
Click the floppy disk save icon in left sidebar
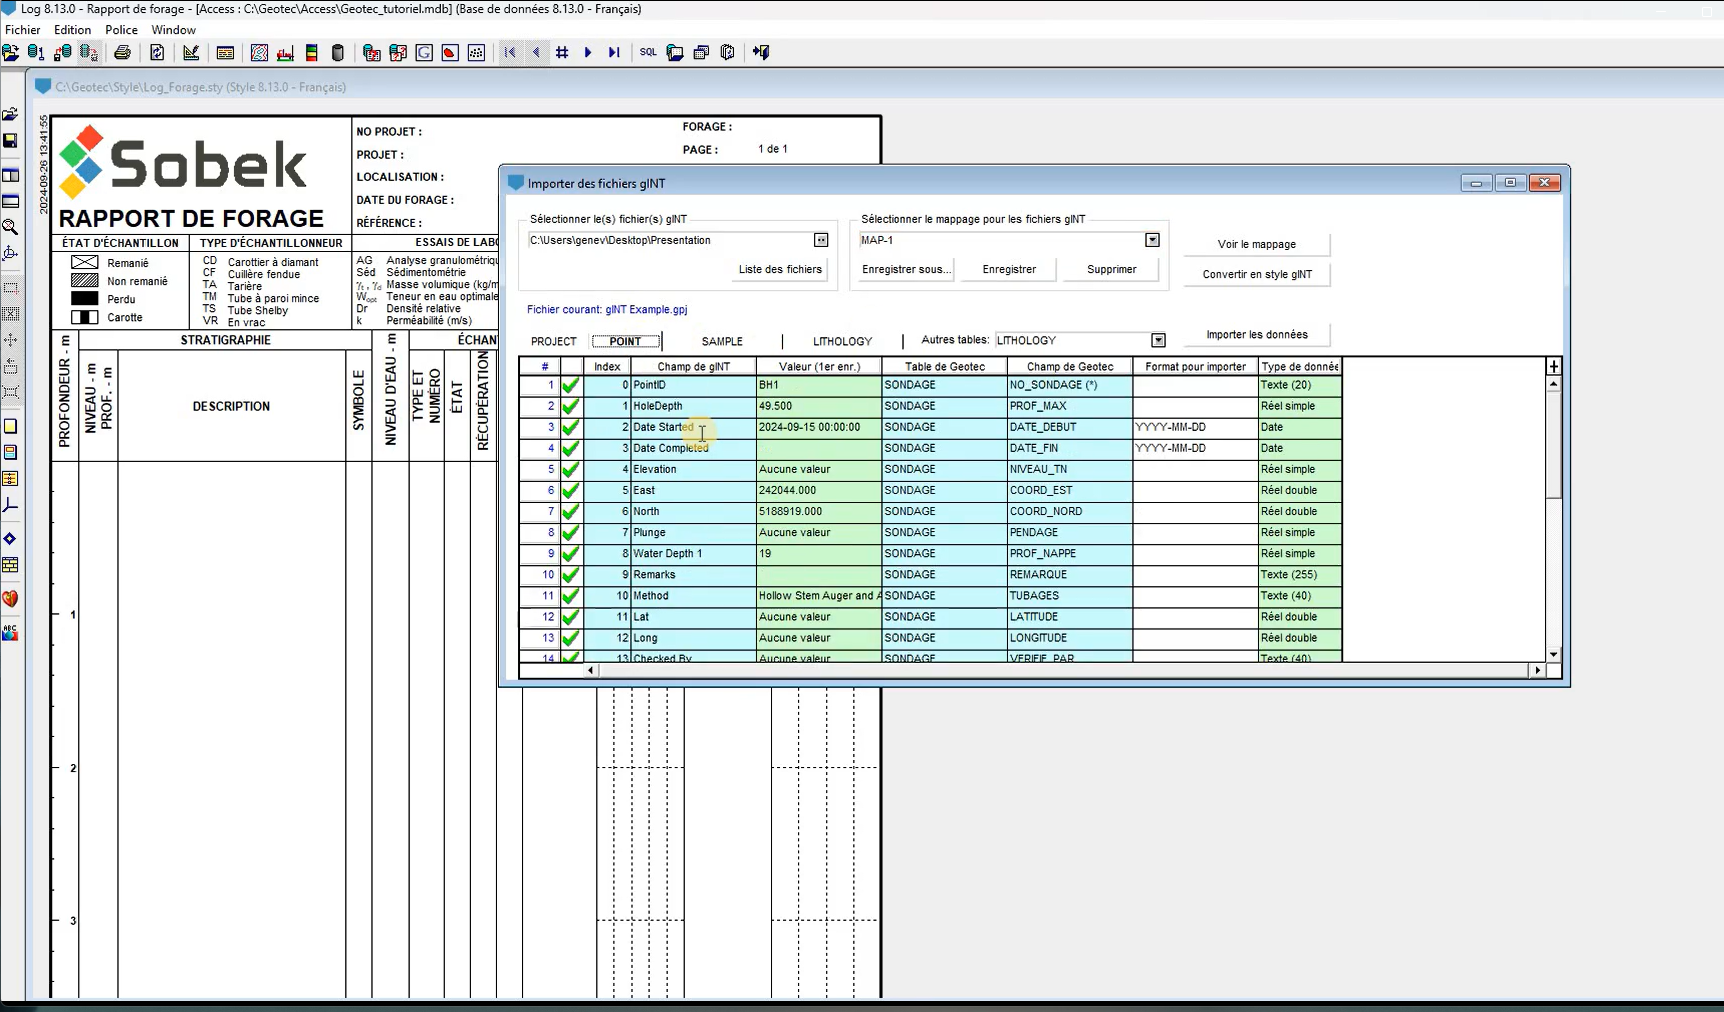pos(10,141)
